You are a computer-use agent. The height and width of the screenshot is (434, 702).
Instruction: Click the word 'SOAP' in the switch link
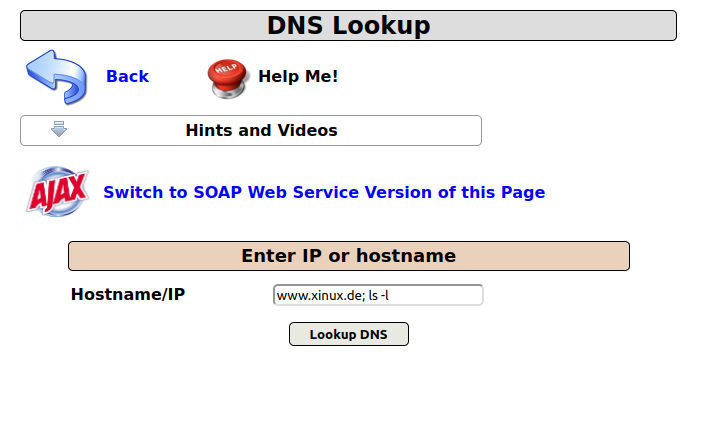coord(219,193)
